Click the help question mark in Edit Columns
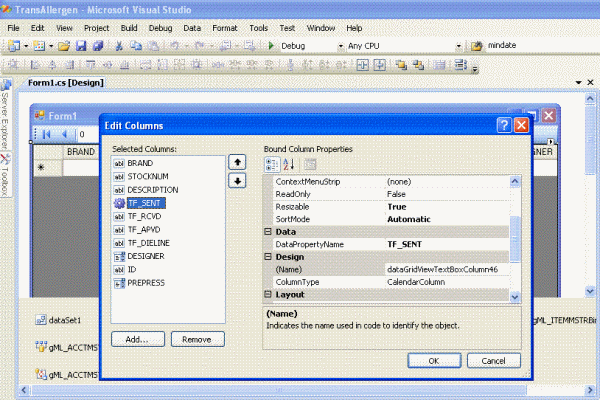This screenshot has width=600, height=400. [504, 125]
